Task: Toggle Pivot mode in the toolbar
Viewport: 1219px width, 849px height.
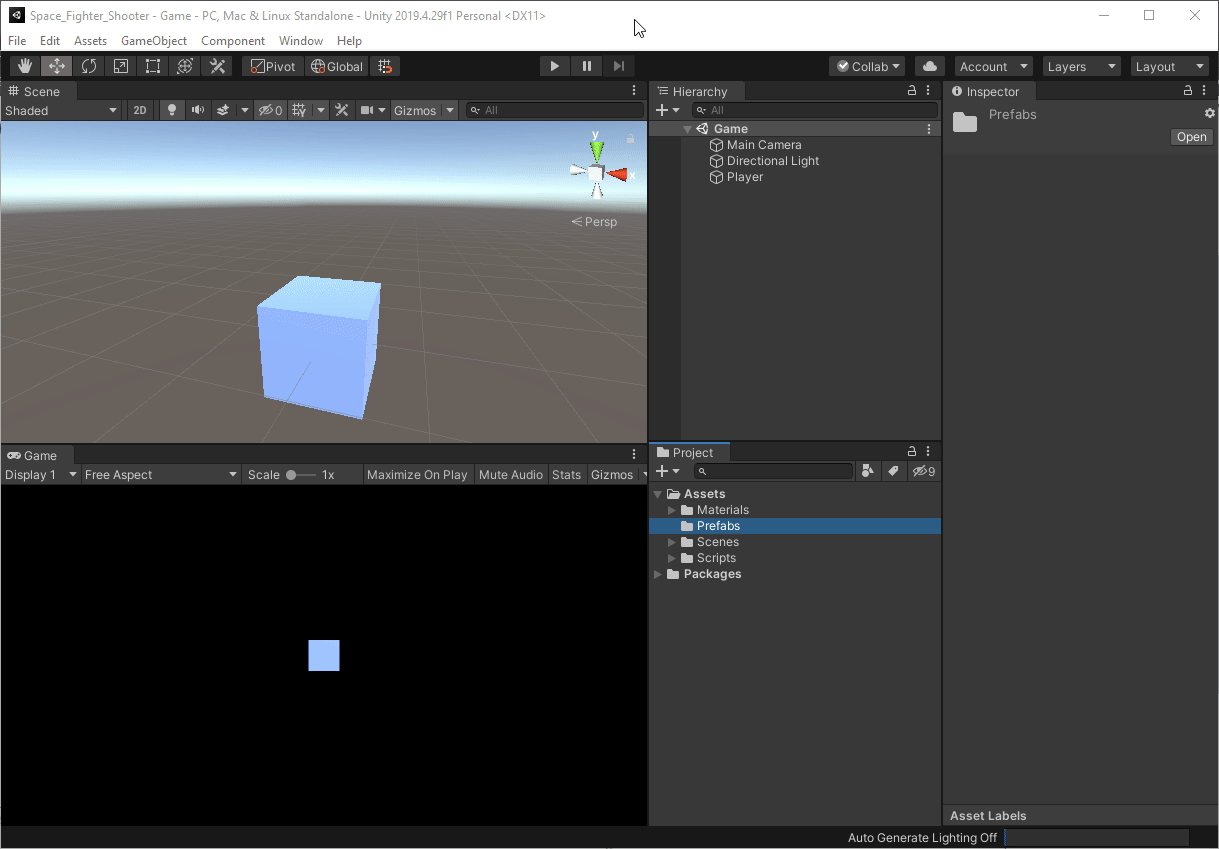Action: 270,66
